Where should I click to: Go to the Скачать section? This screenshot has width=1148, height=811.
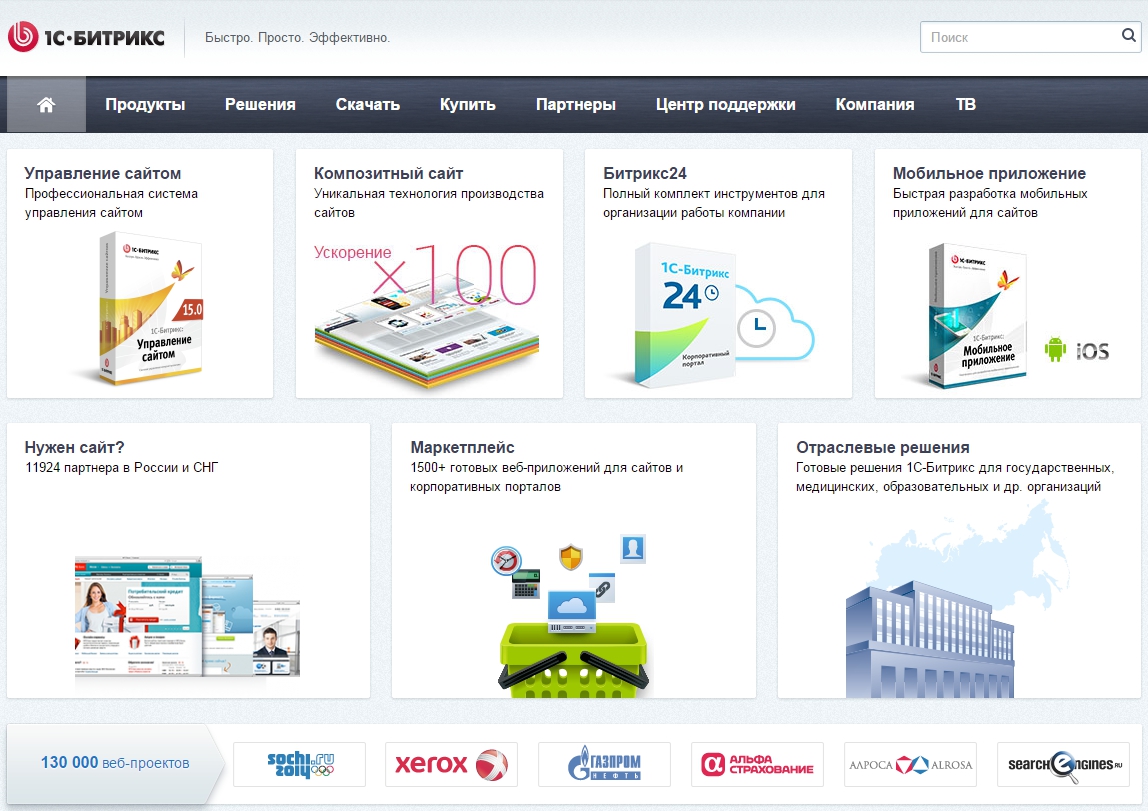click(368, 104)
